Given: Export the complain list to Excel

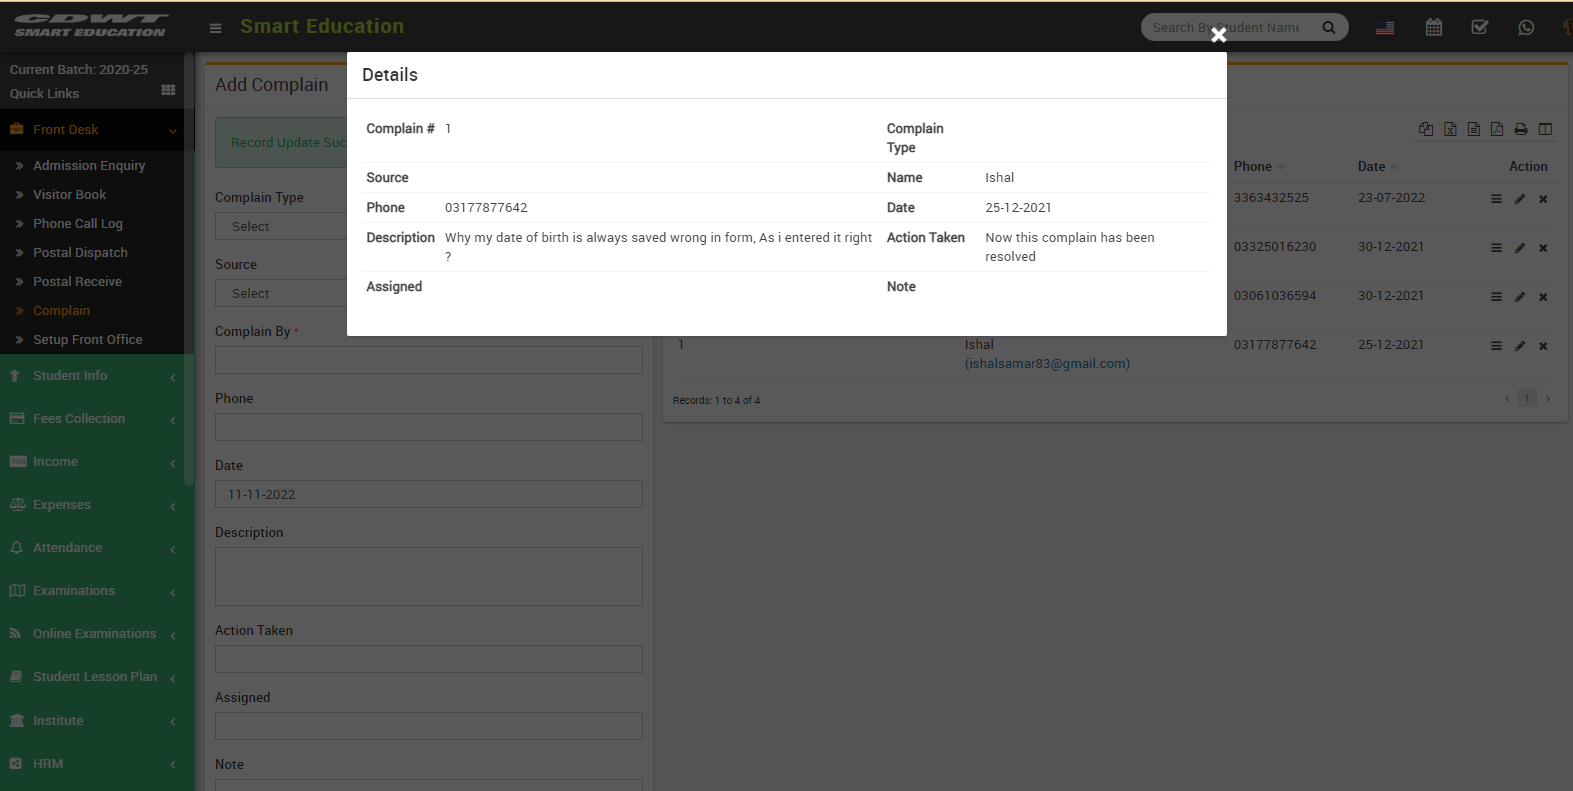Looking at the screenshot, I should click(1450, 129).
